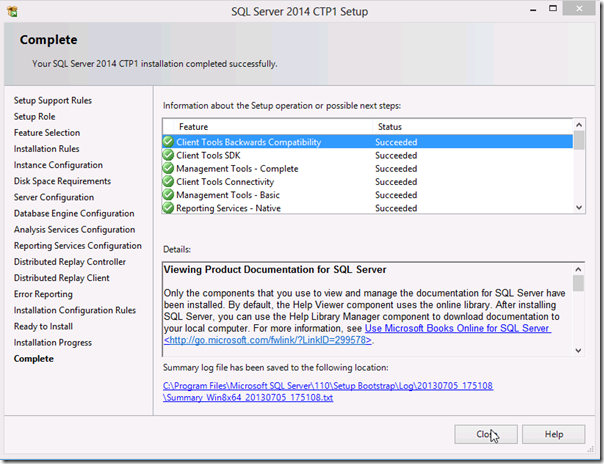Click Distributed Replay Controller step
Screen dimensions: 604x464
(x=70, y=262)
